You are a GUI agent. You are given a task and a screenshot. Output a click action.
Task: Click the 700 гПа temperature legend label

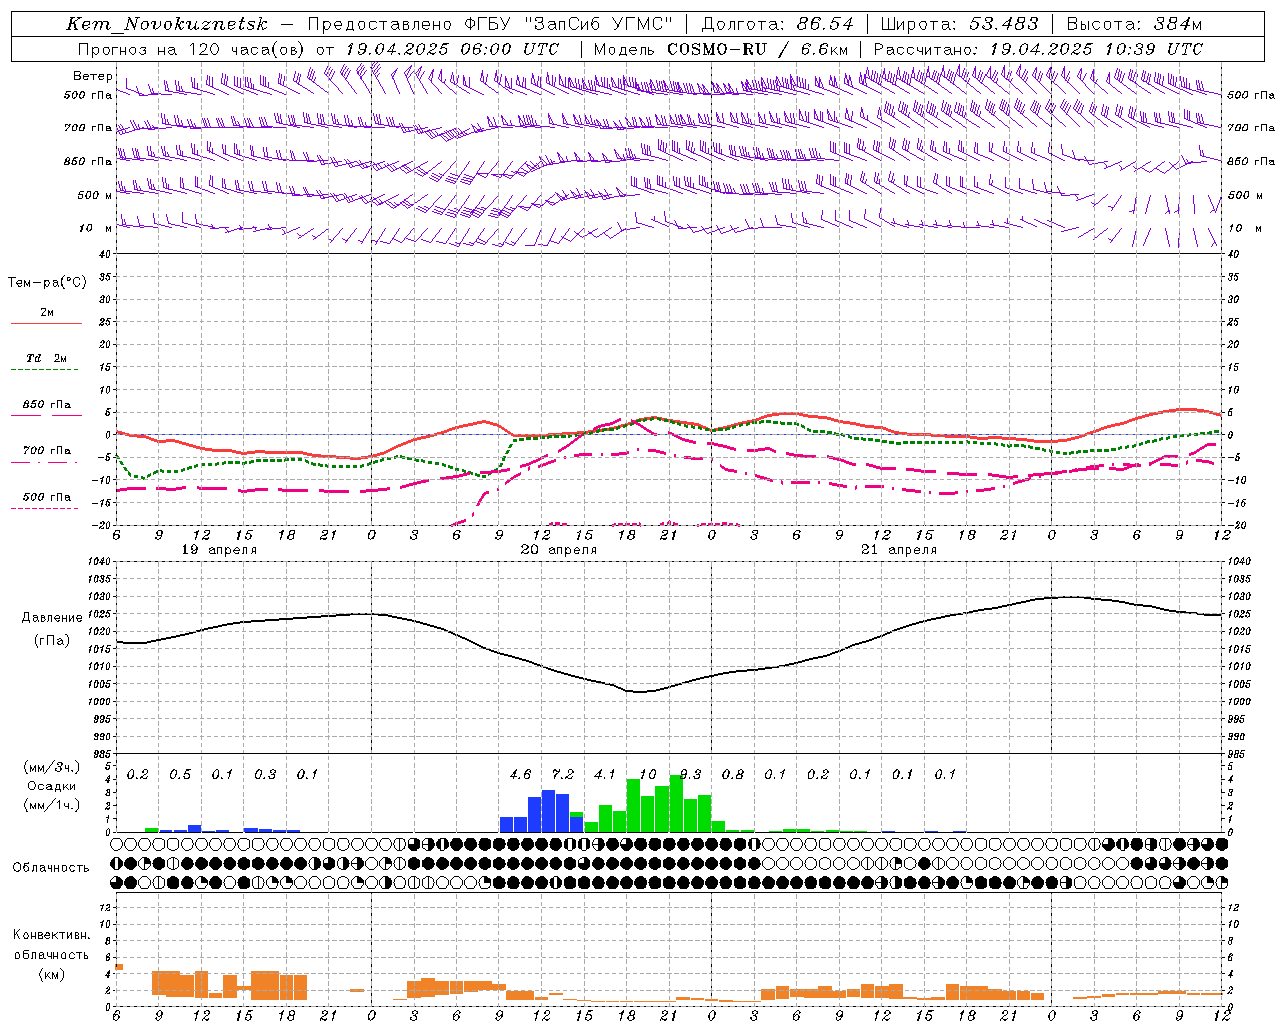coord(47,451)
